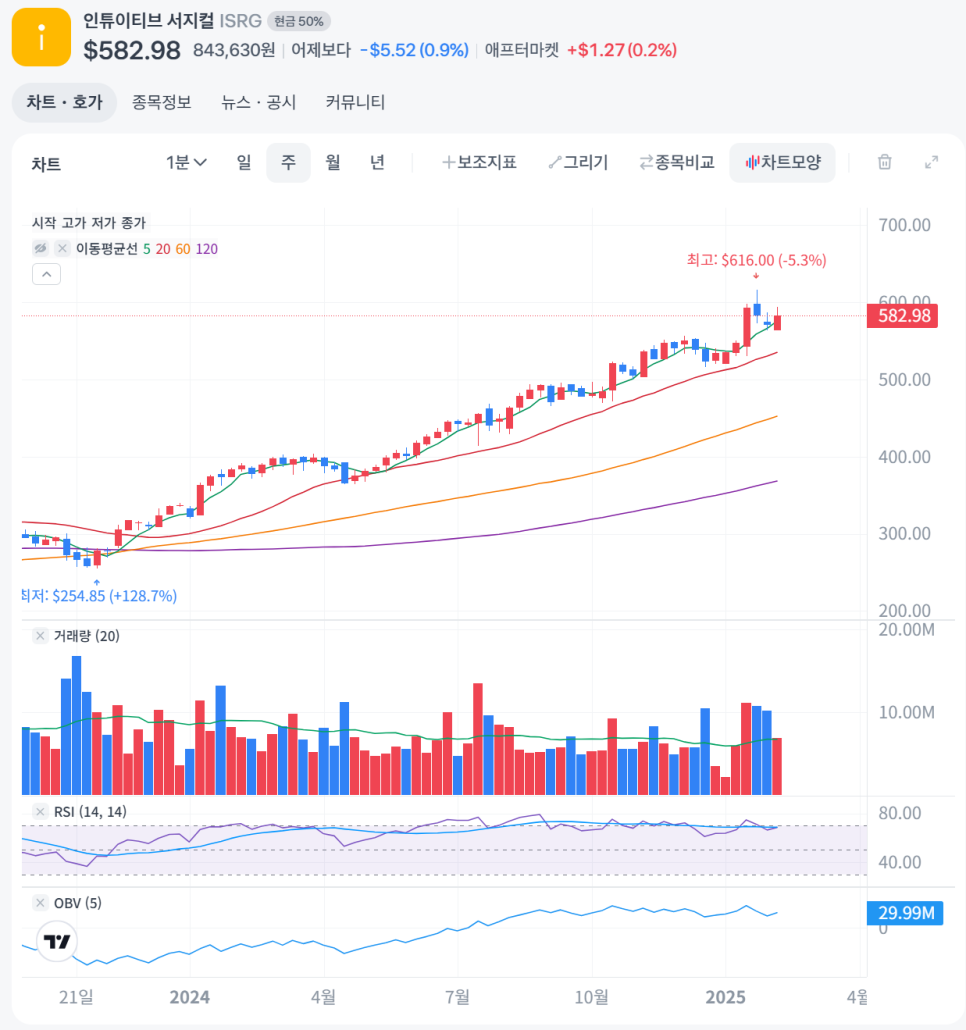The width and height of the screenshot is (966, 1030).
Task: Click the 4월 label under 2024 chart
Action: click(x=324, y=997)
